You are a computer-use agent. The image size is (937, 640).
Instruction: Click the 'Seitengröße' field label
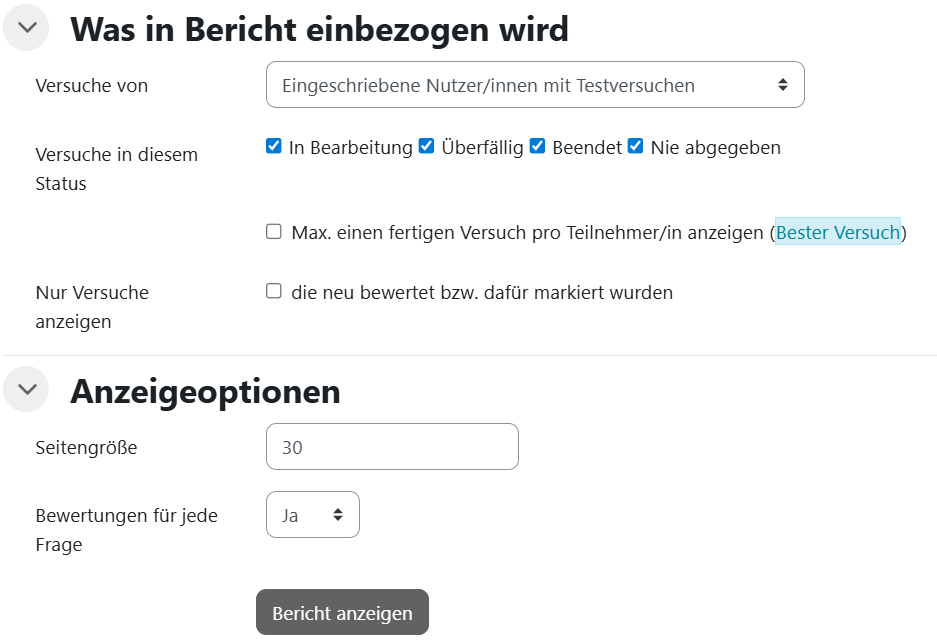click(x=86, y=448)
